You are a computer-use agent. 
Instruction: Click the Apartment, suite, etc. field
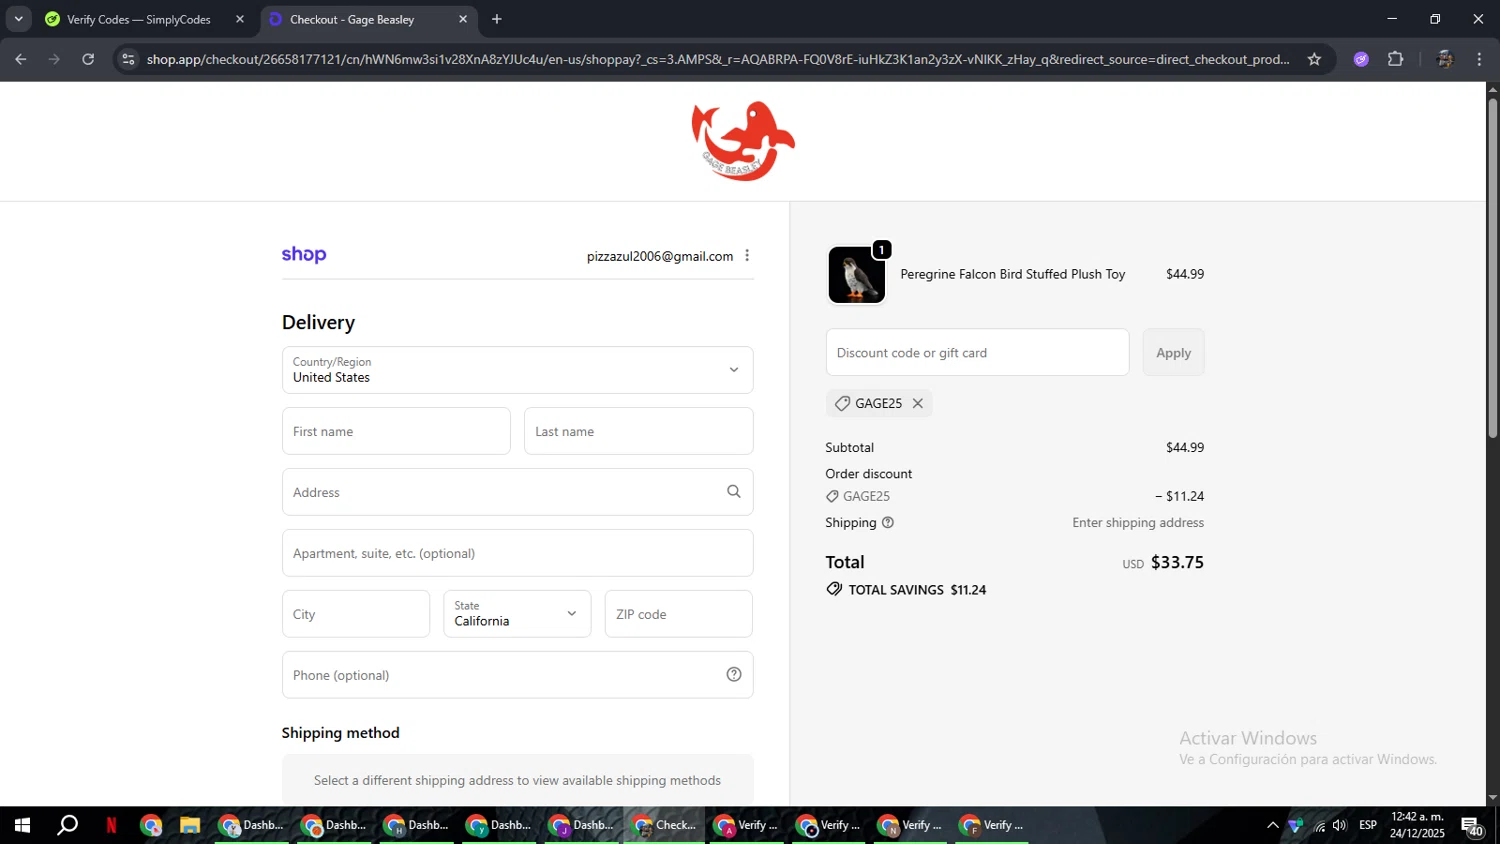click(x=517, y=553)
